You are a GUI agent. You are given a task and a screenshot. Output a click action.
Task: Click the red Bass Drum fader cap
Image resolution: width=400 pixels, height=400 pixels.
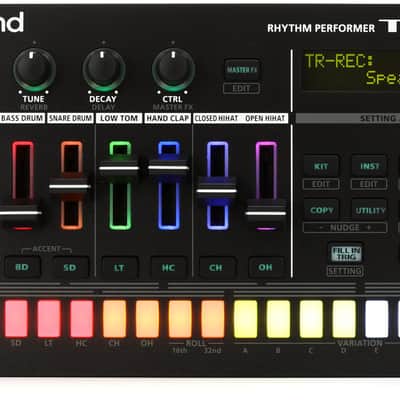21,212
